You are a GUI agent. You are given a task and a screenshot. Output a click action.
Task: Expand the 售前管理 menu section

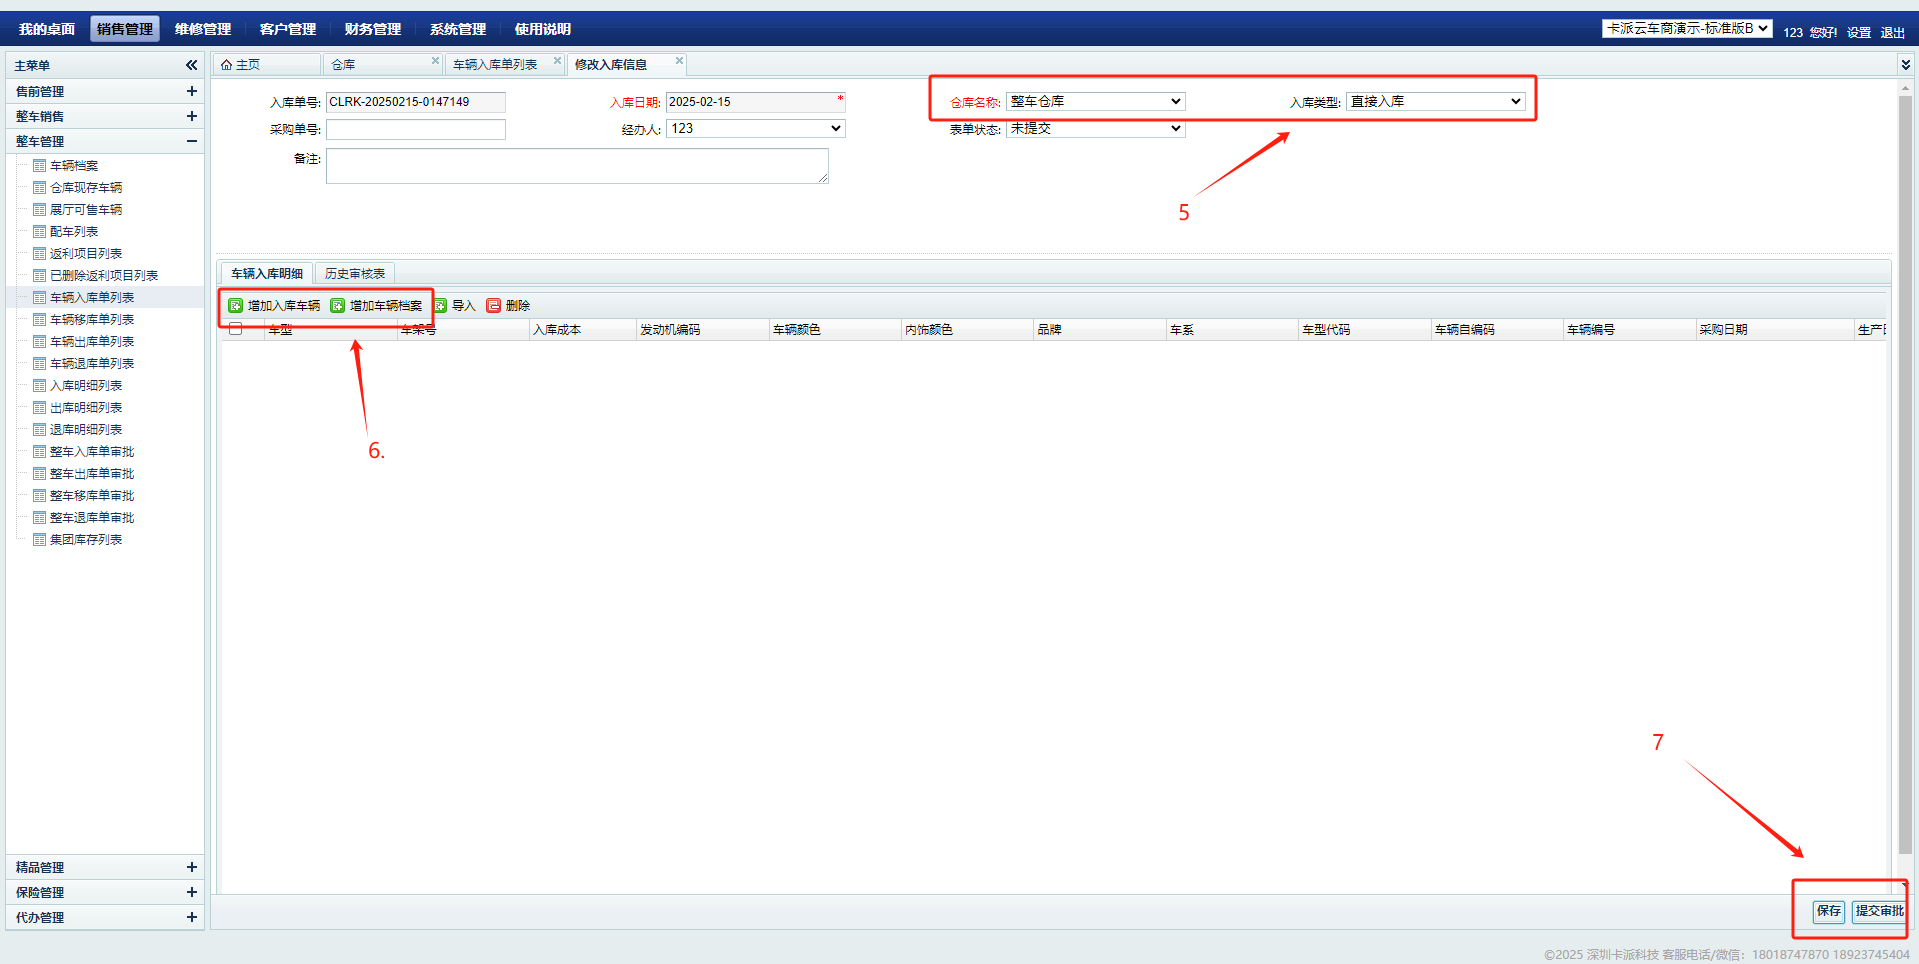coord(191,91)
